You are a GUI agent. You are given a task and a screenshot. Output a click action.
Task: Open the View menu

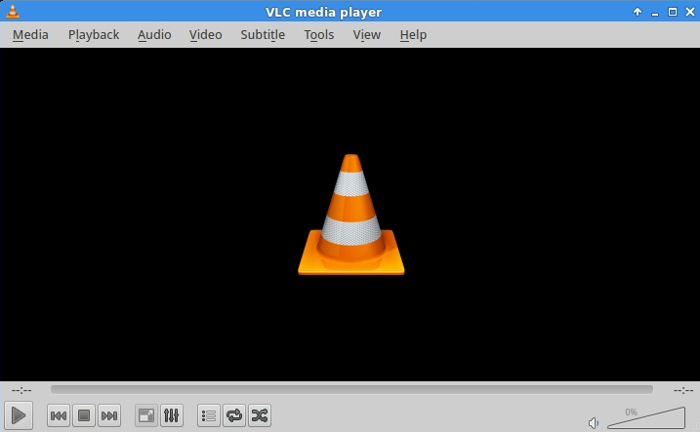coord(367,35)
